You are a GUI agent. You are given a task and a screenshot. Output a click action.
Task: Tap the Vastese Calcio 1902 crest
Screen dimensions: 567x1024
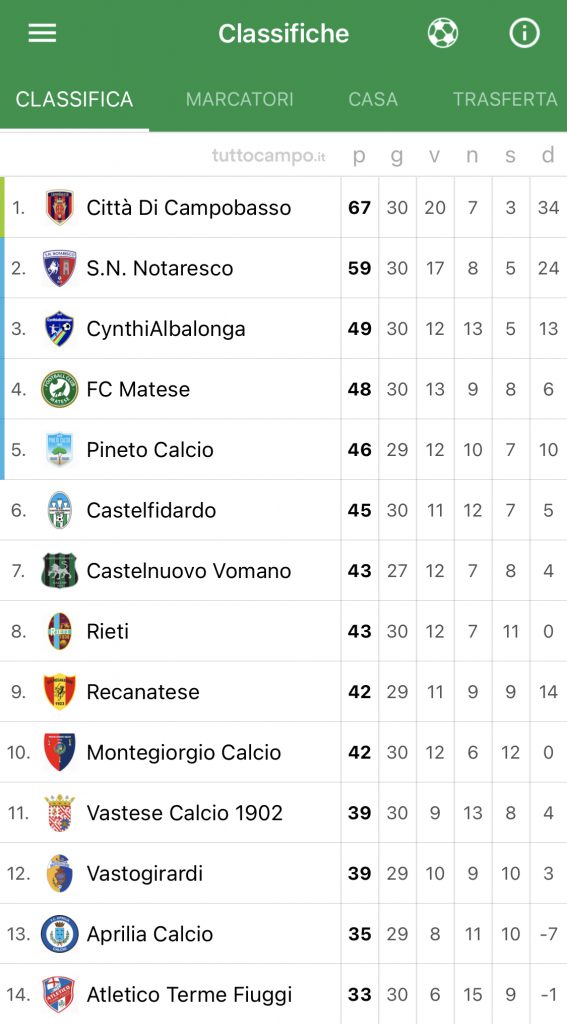pyautogui.click(x=59, y=813)
